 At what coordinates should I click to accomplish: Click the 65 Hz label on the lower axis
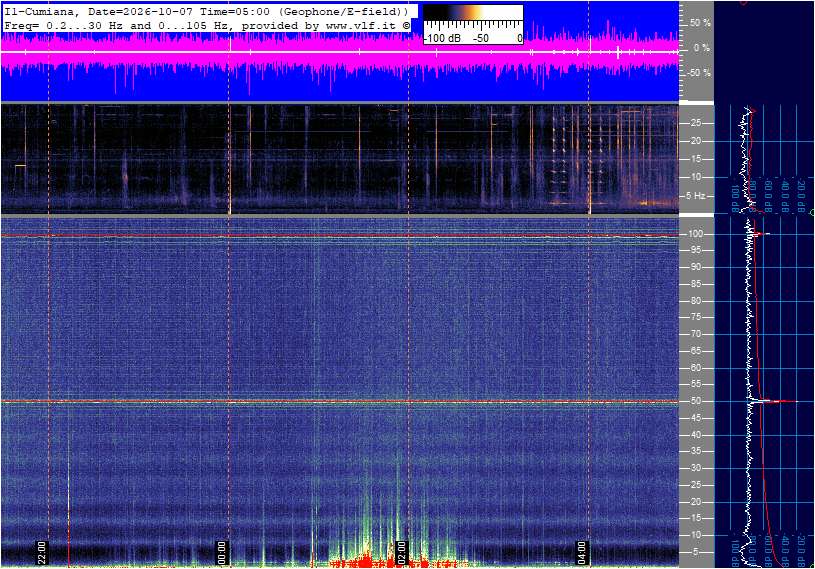695,351
